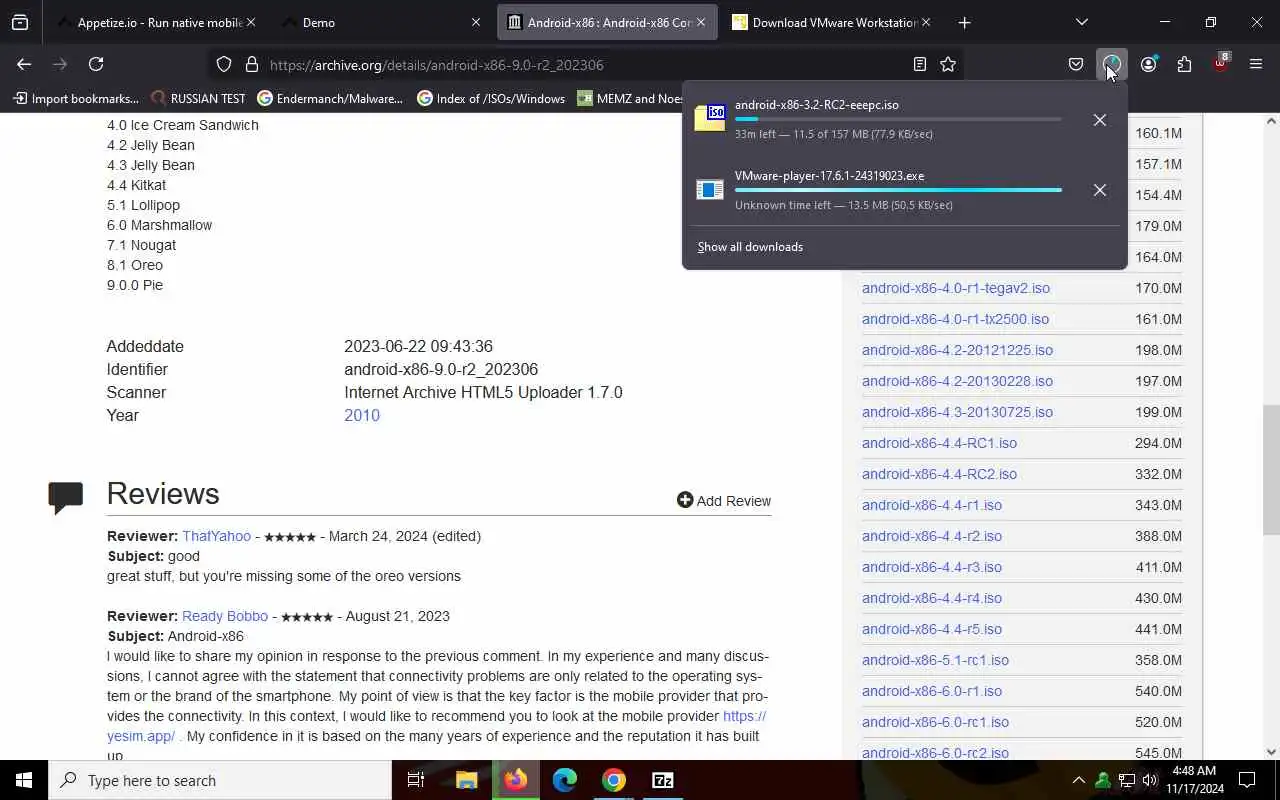The image size is (1280, 800).
Task: Show hidden system tray icons chevron
Action: point(1078,780)
